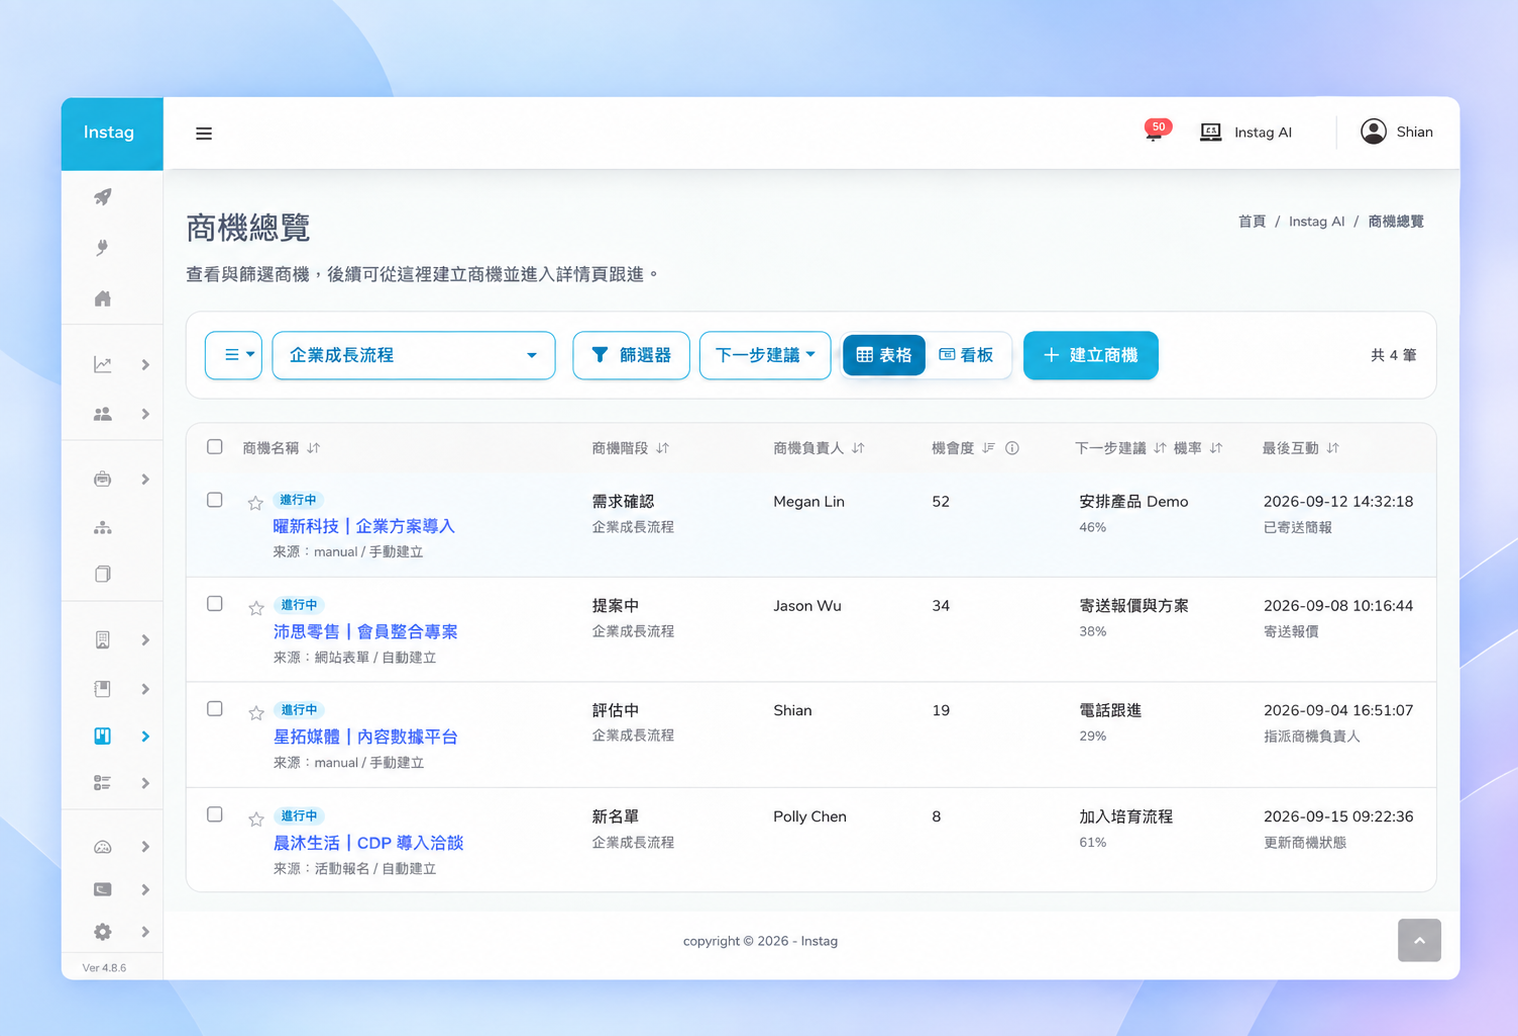
Task: Go to 首頁 in breadcrumb
Action: [1252, 221]
